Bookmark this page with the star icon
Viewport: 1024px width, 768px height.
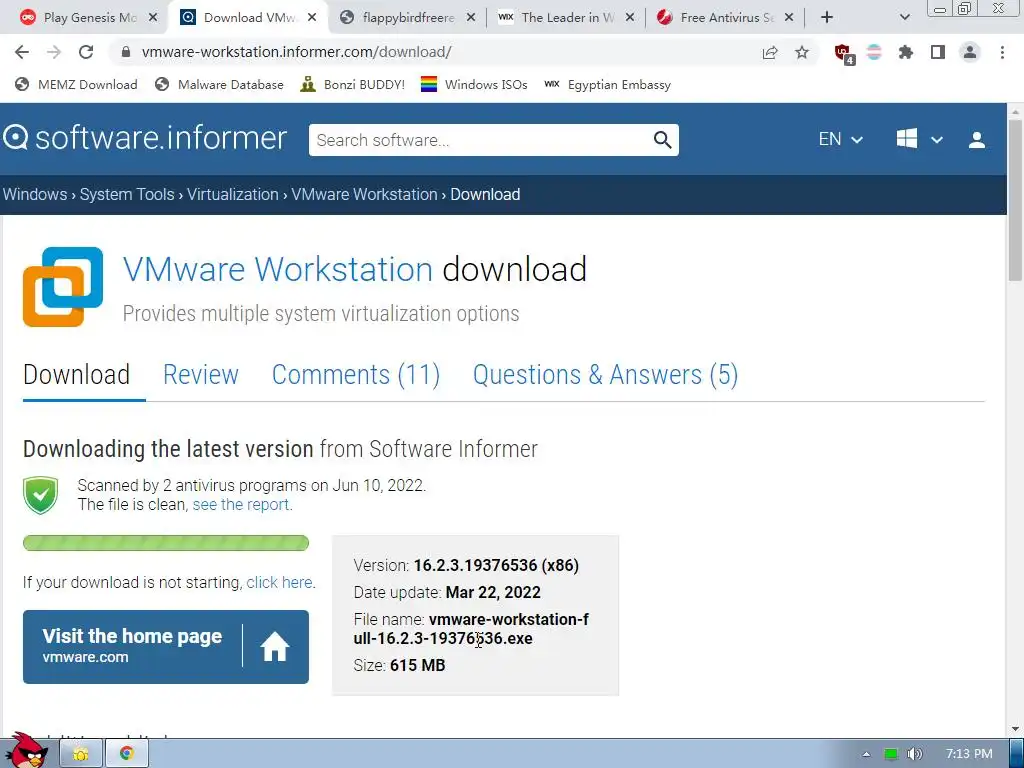802,52
